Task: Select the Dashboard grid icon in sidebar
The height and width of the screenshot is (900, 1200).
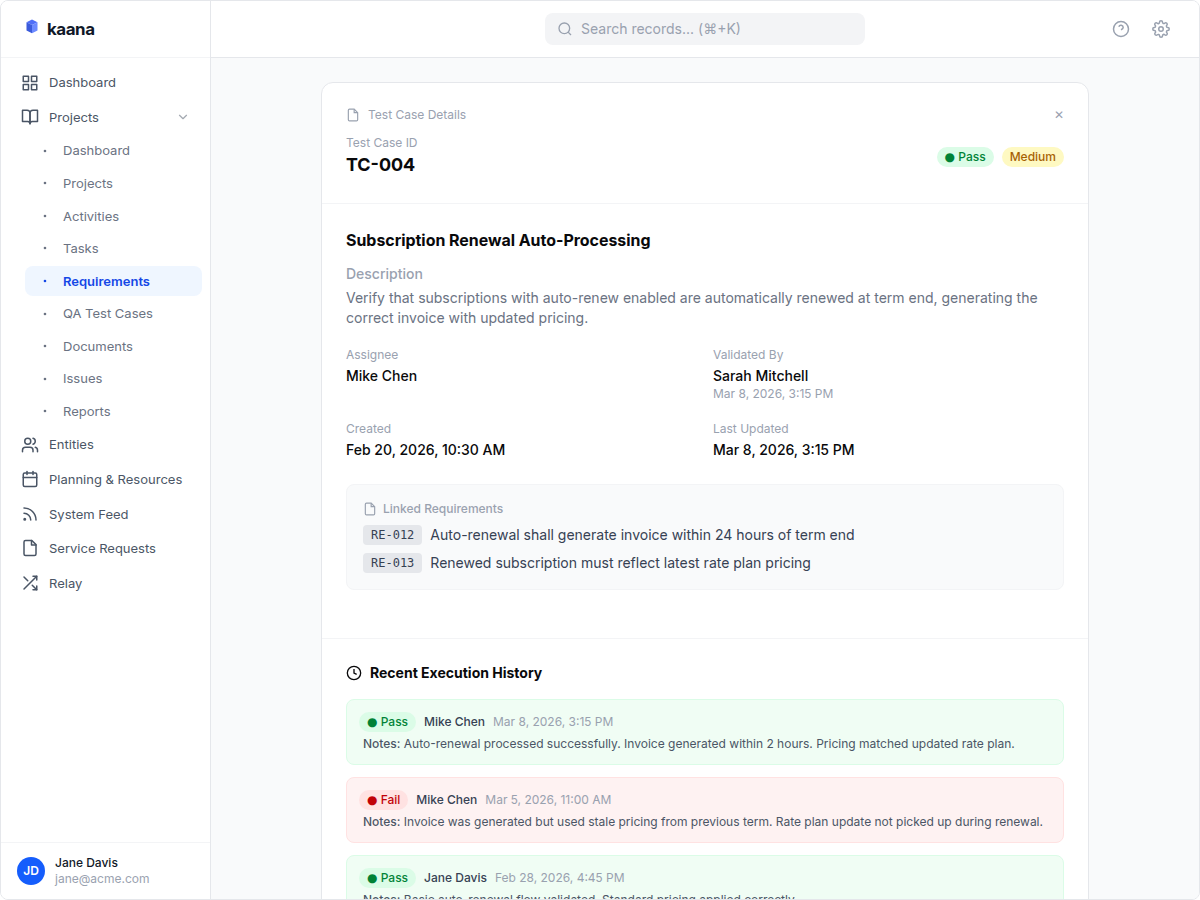Action: click(x=31, y=82)
